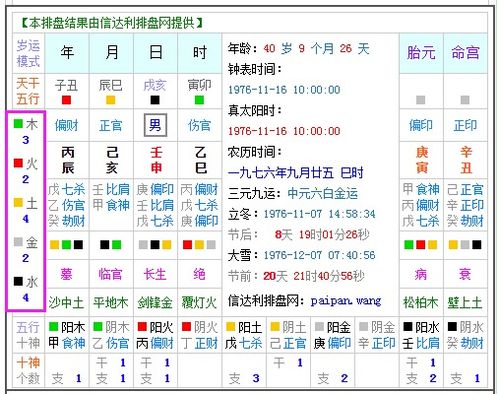
Task: Click the 真太阳时 label
Action: [x=255, y=111]
